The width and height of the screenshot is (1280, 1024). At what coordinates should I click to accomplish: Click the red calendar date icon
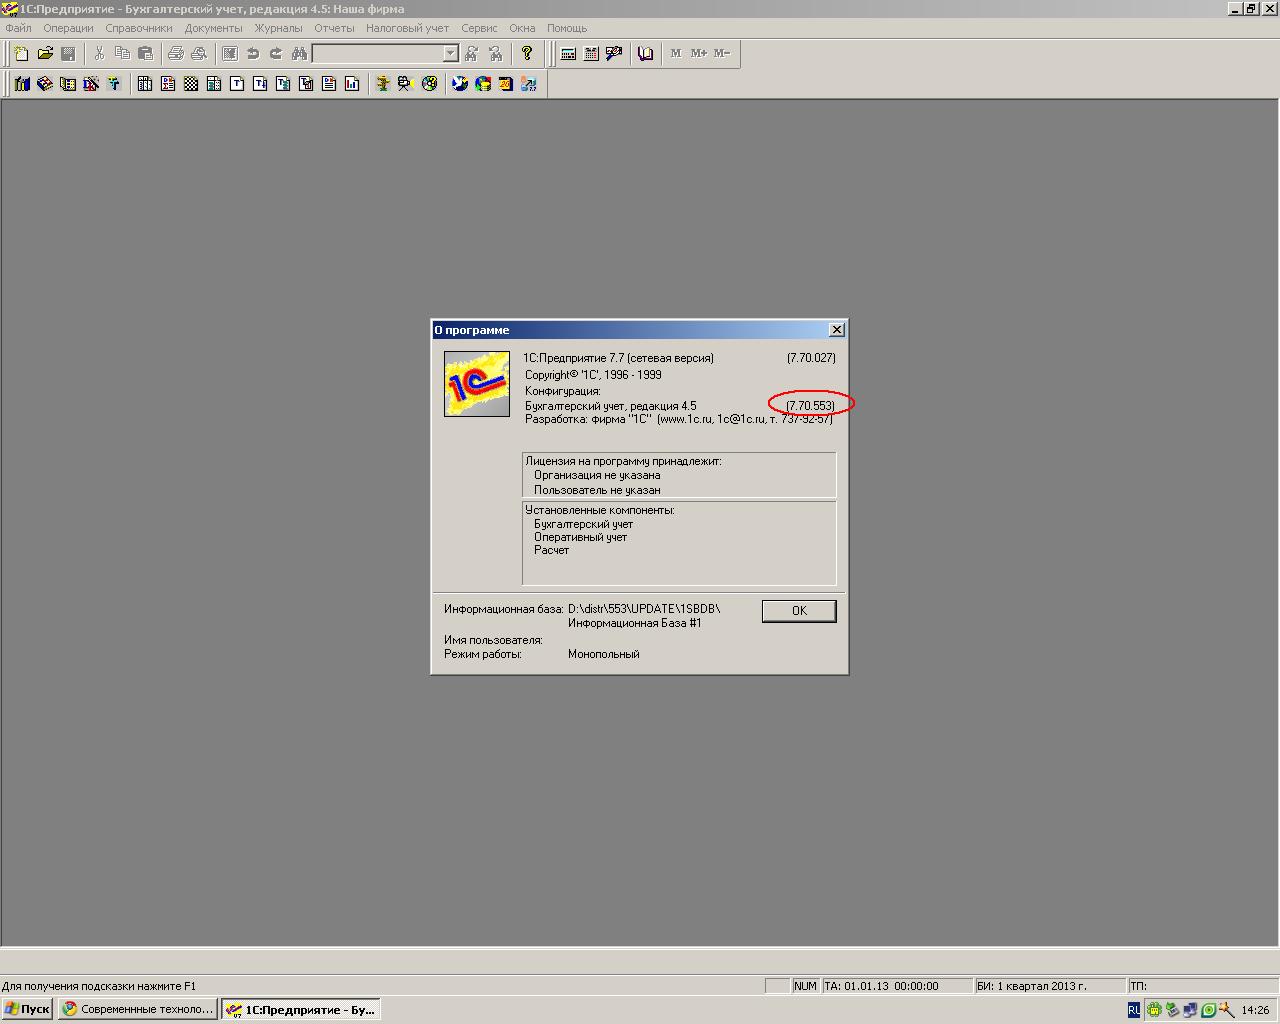[505, 84]
